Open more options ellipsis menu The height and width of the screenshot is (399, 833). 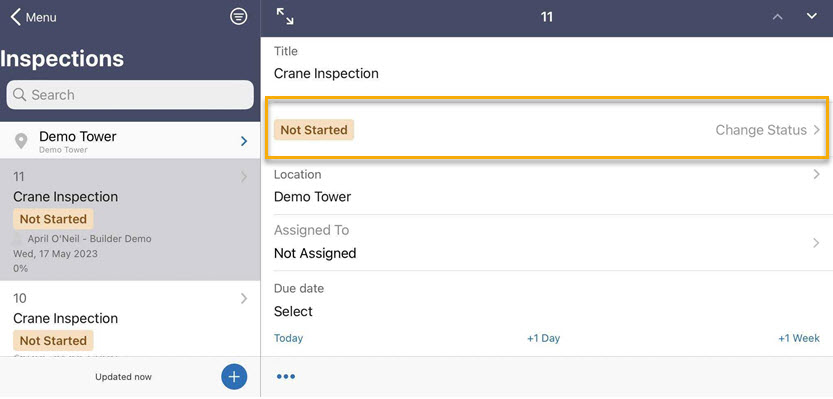pos(286,377)
